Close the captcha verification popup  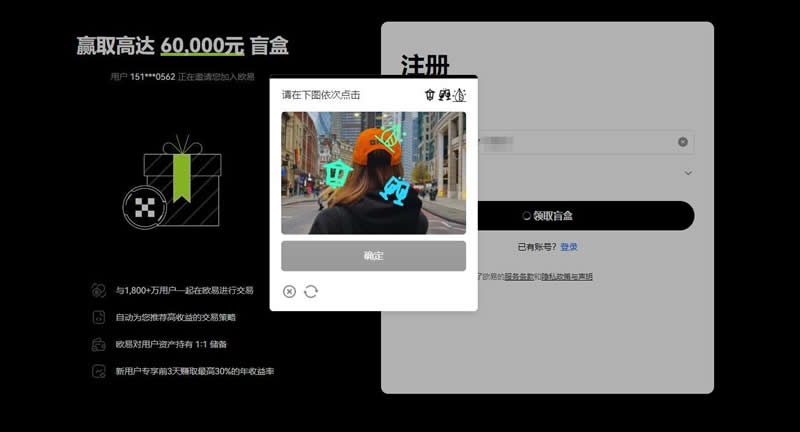tap(289, 291)
